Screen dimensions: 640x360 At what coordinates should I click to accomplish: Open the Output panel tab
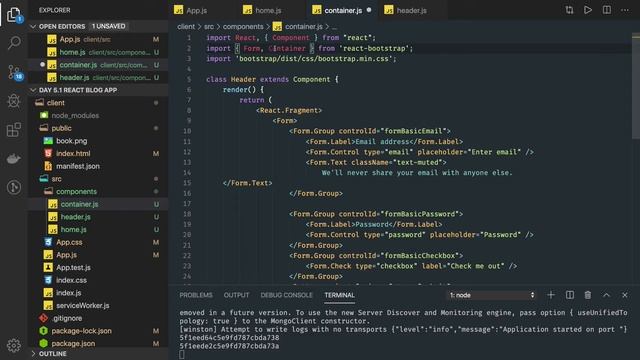236,295
